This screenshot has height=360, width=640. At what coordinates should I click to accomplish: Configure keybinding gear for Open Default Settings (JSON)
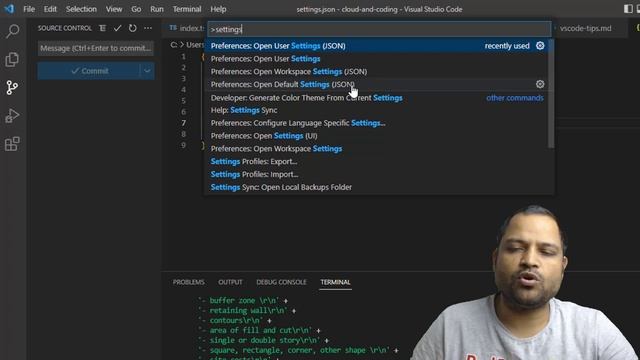pyautogui.click(x=540, y=84)
